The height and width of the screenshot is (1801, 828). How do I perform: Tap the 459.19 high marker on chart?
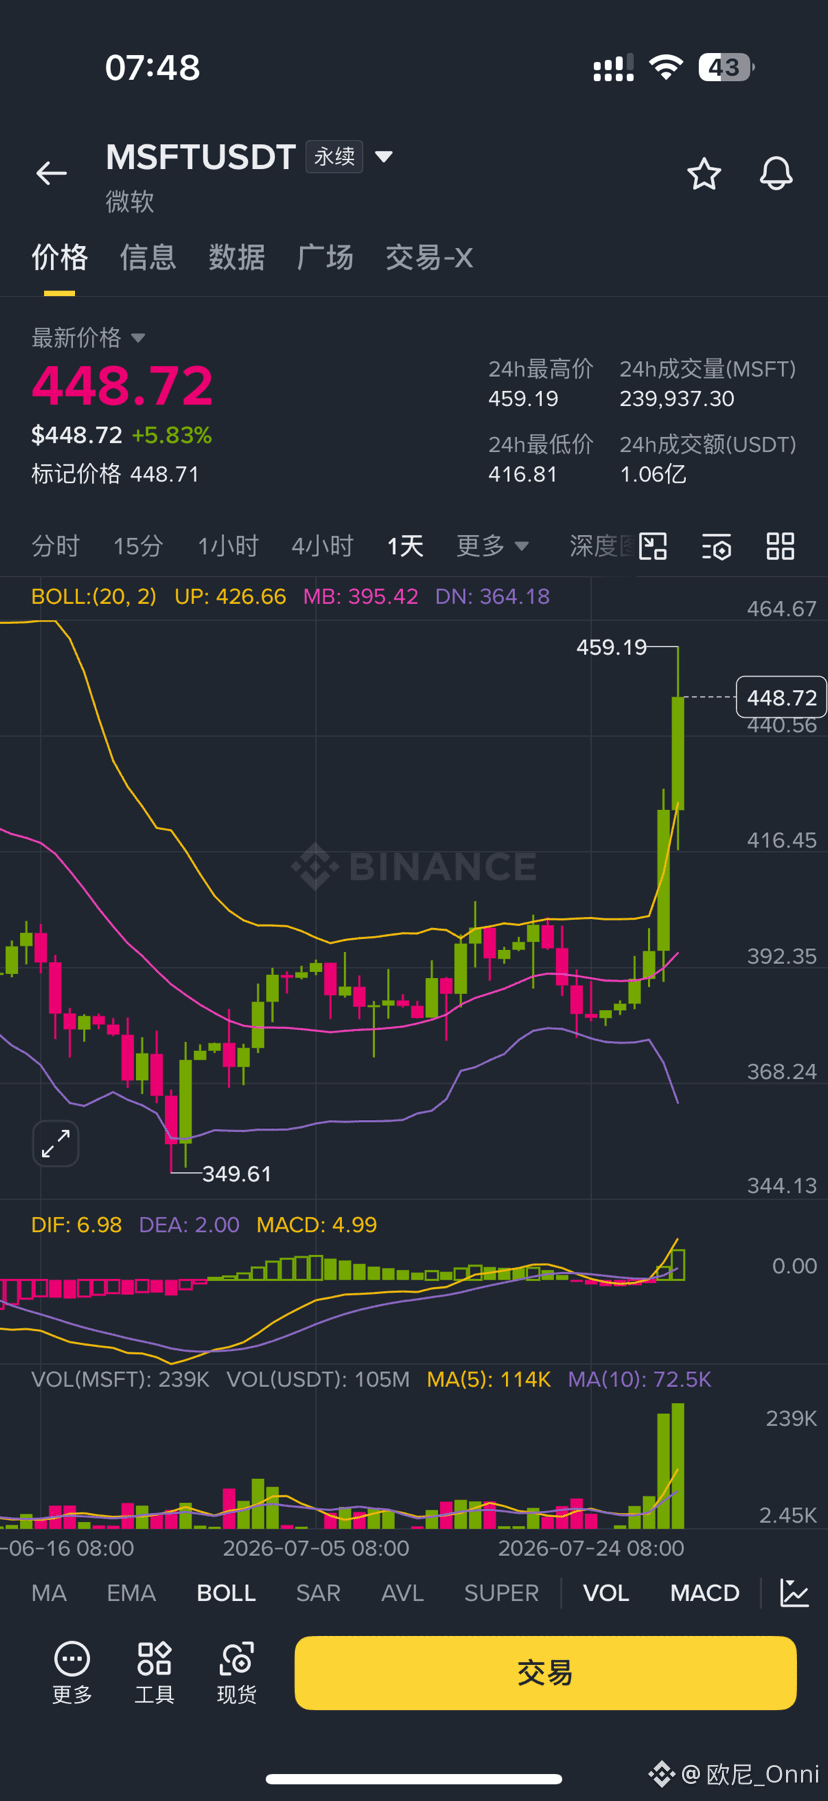(611, 647)
